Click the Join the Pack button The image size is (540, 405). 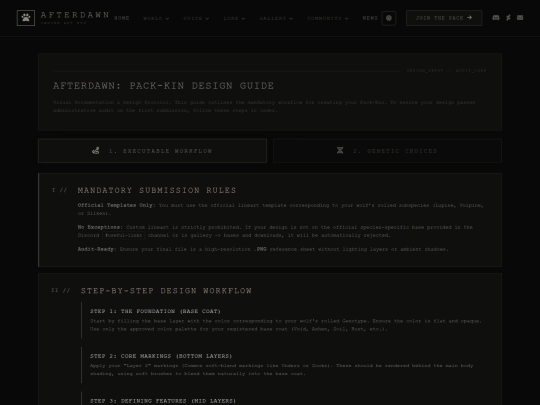coord(444,18)
